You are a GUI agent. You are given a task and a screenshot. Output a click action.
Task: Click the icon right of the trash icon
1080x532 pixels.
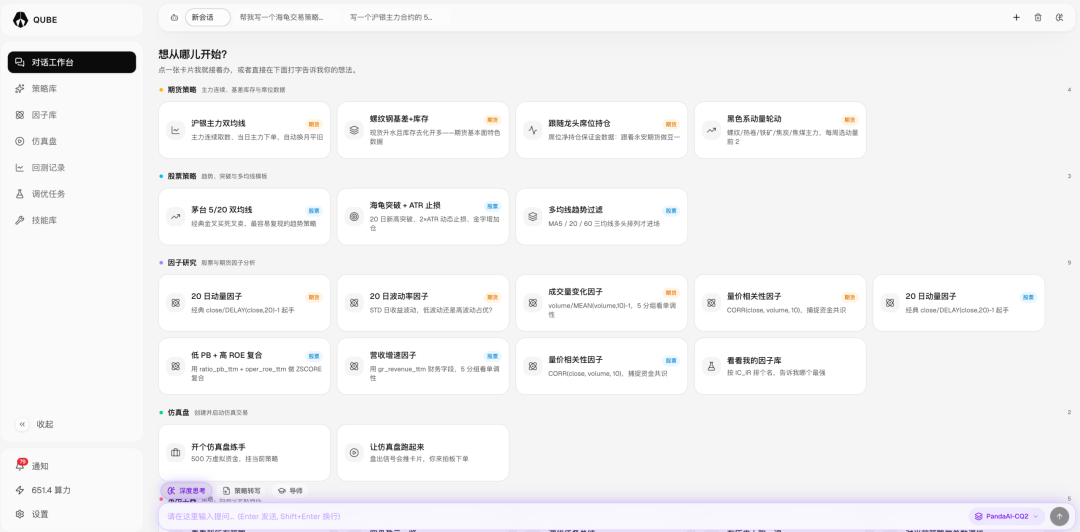pos(1059,17)
